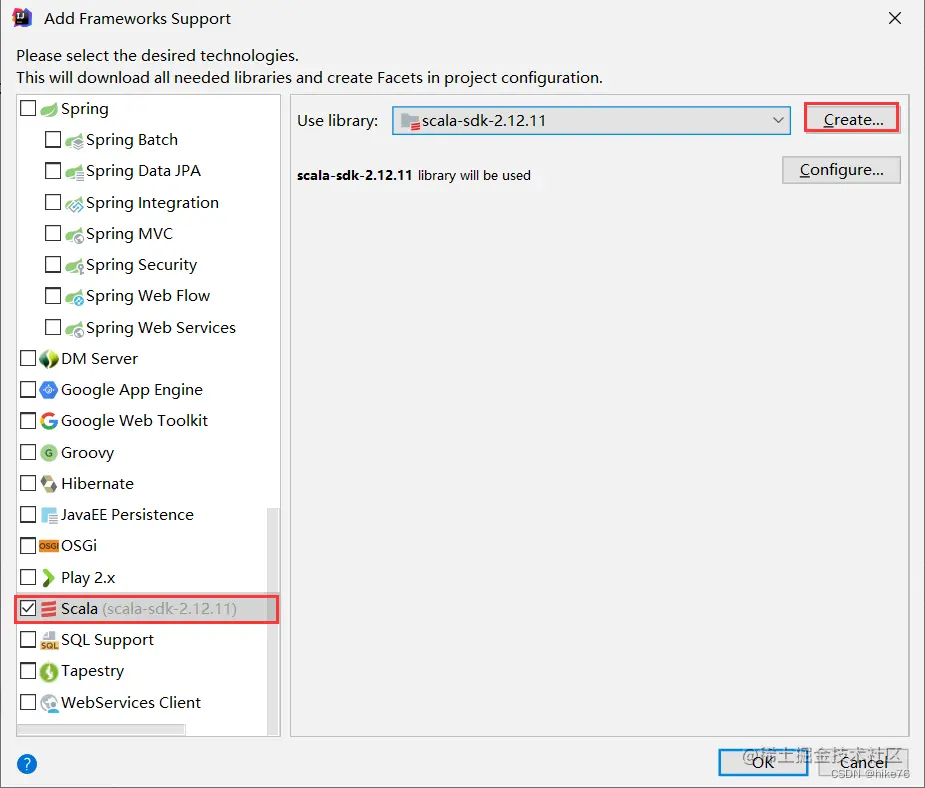Tick the OSGi checkbox
The image size is (925, 788).
point(28,546)
